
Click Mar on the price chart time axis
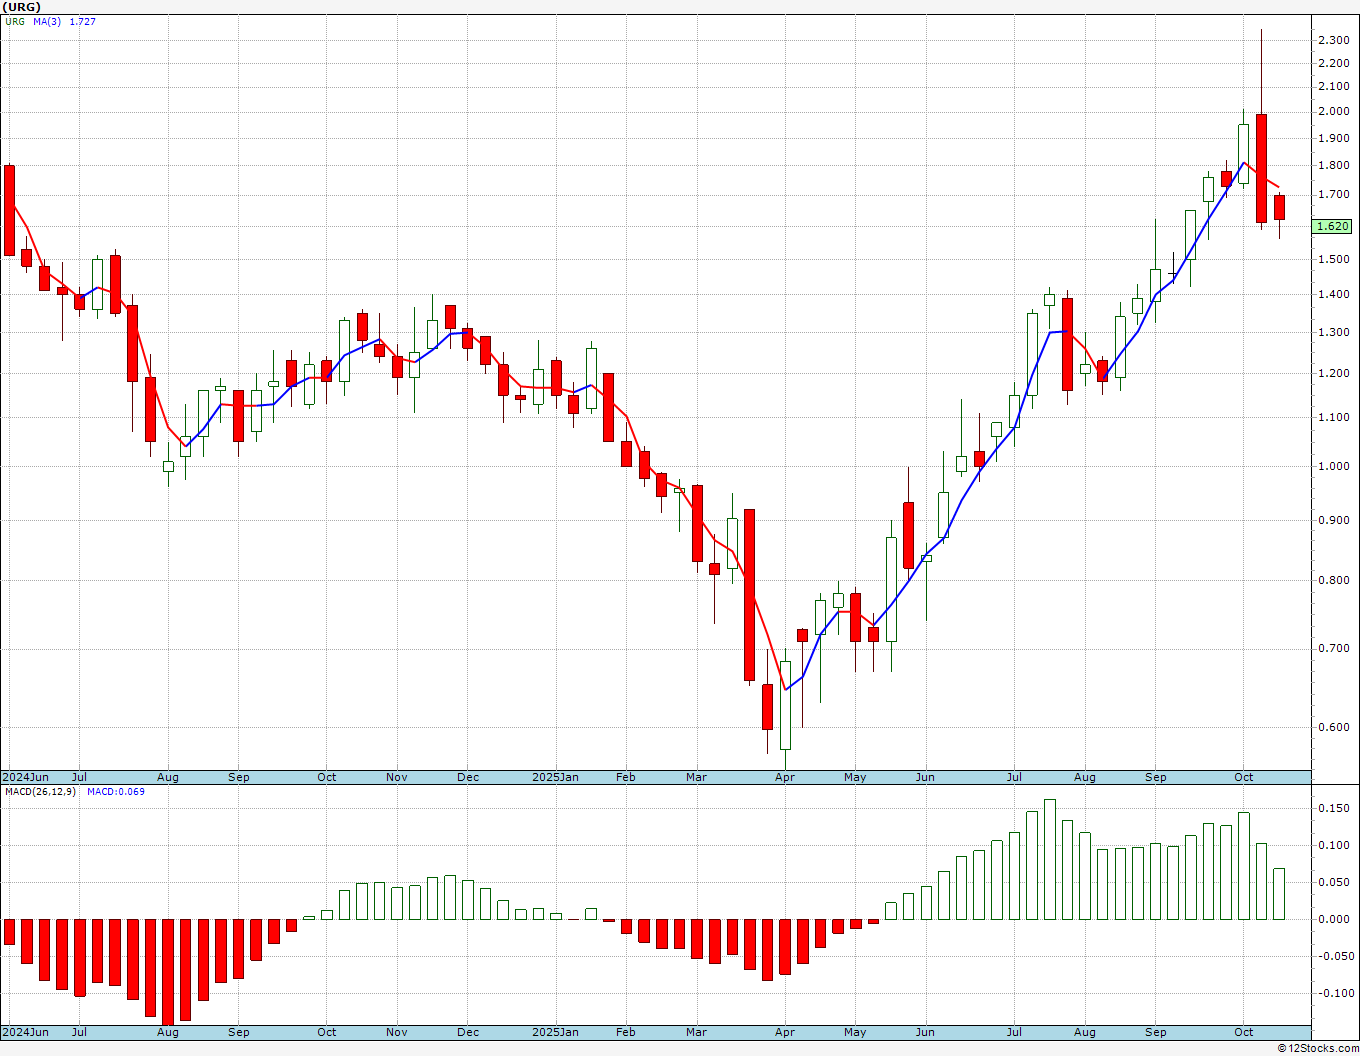696,777
